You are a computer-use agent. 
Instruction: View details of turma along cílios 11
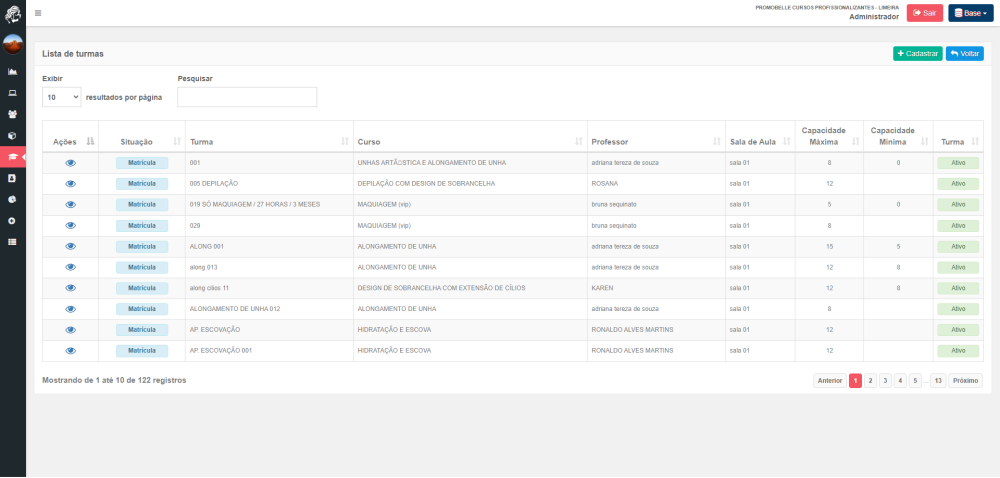70,288
